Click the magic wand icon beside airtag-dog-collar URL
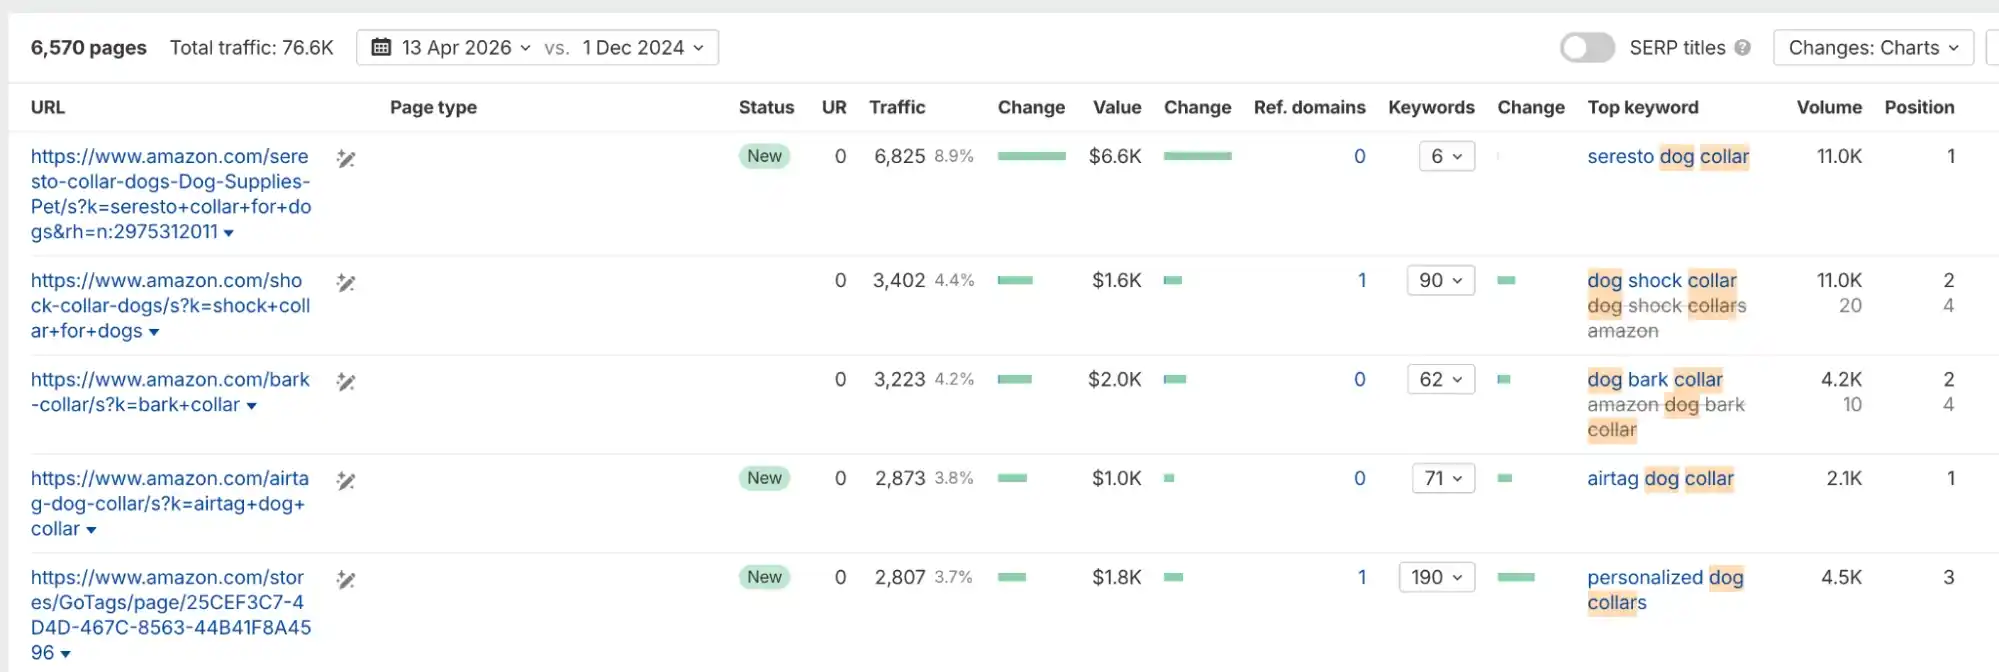 (x=346, y=480)
